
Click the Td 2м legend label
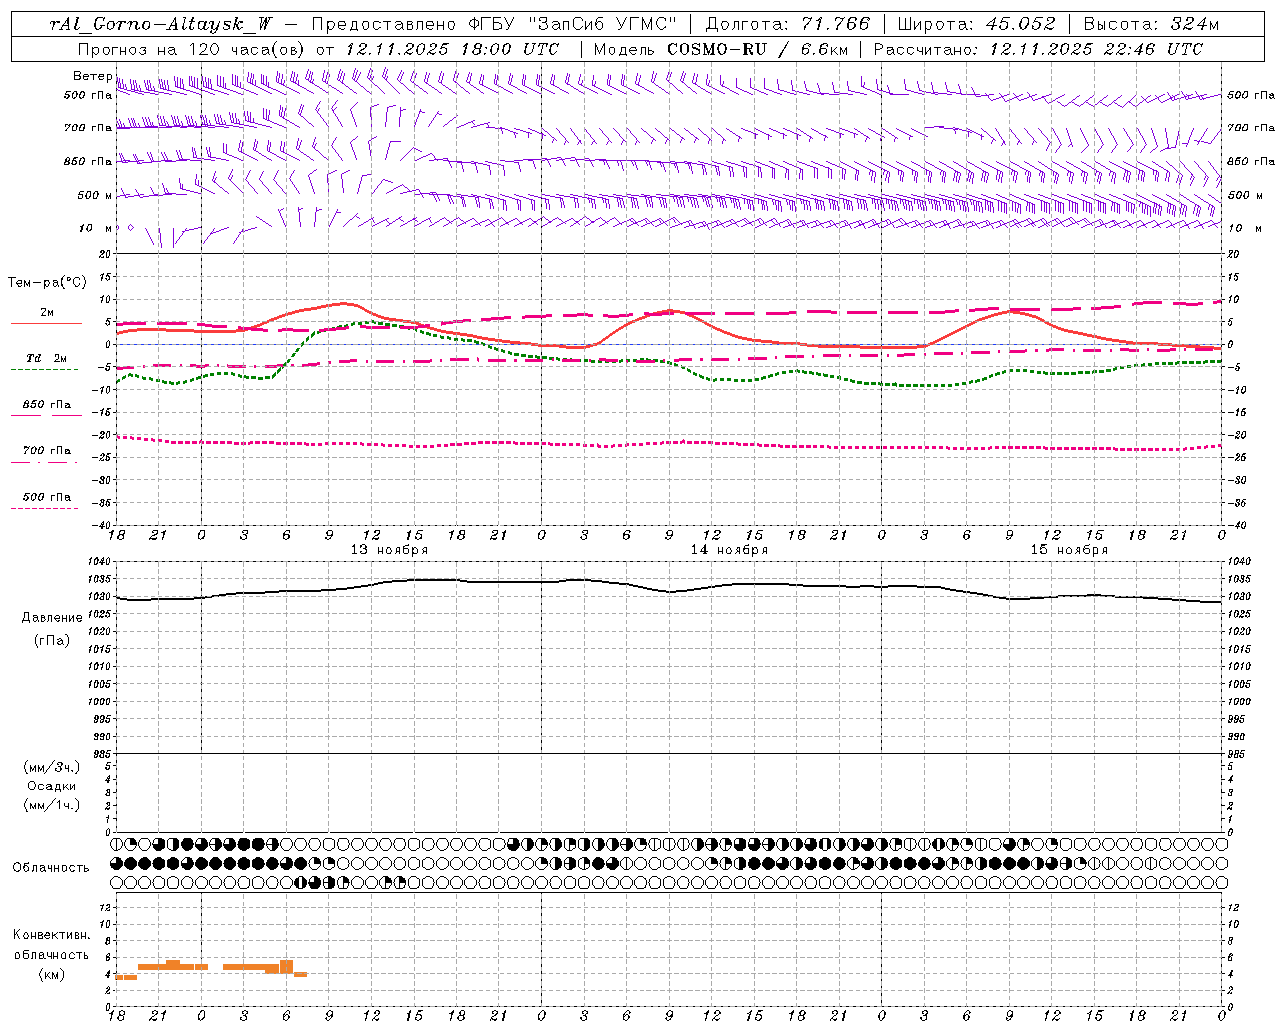click(46, 358)
